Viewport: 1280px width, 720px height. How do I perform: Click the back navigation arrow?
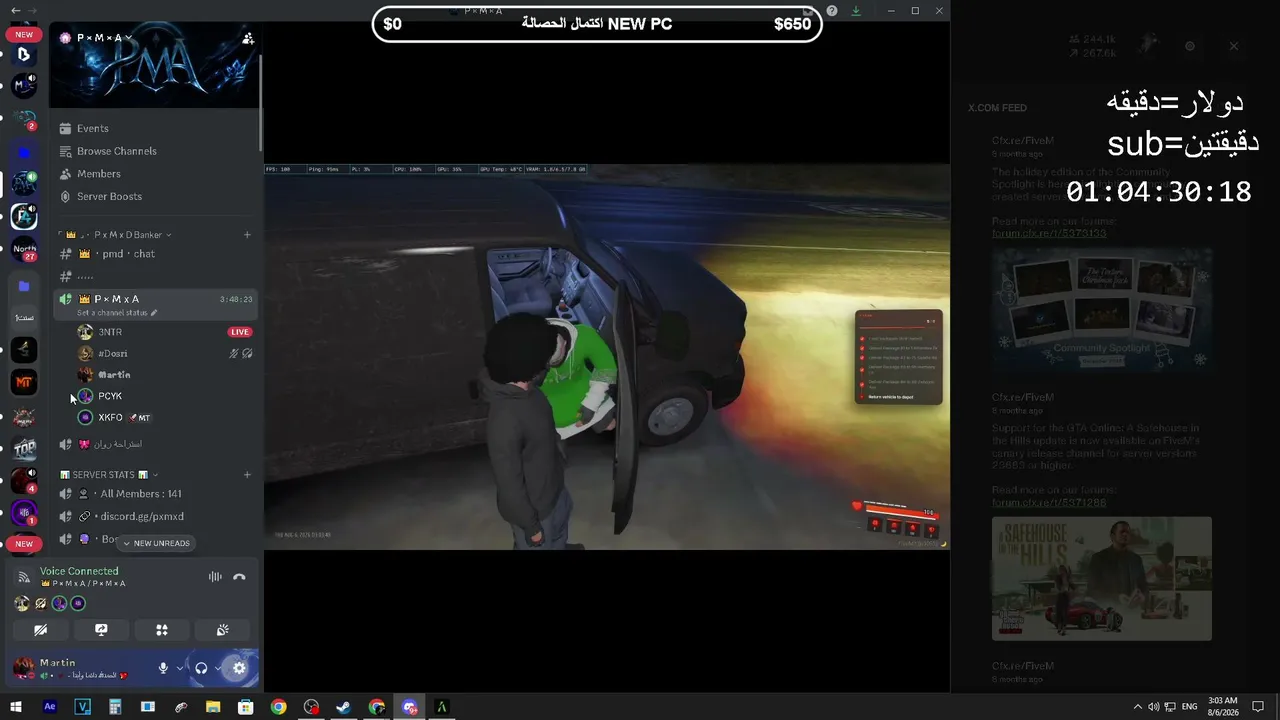click(x=15, y=10)
